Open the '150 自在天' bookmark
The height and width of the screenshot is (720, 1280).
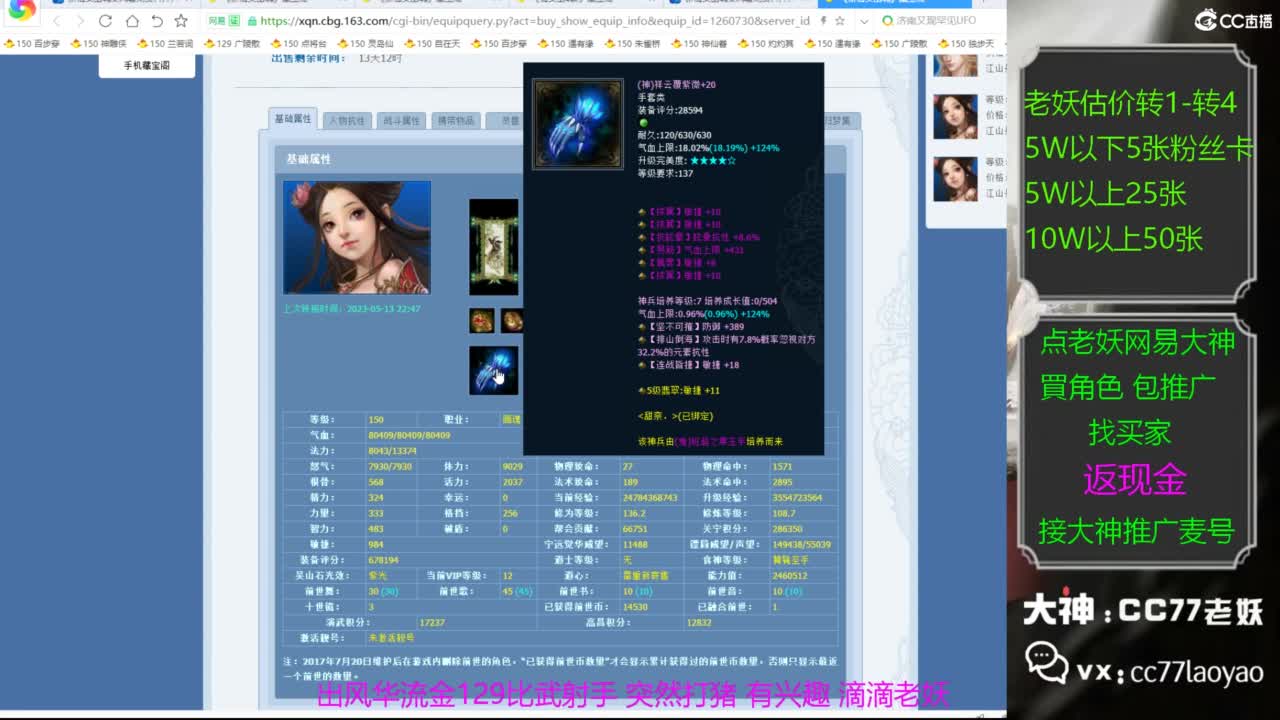point(432,44)
